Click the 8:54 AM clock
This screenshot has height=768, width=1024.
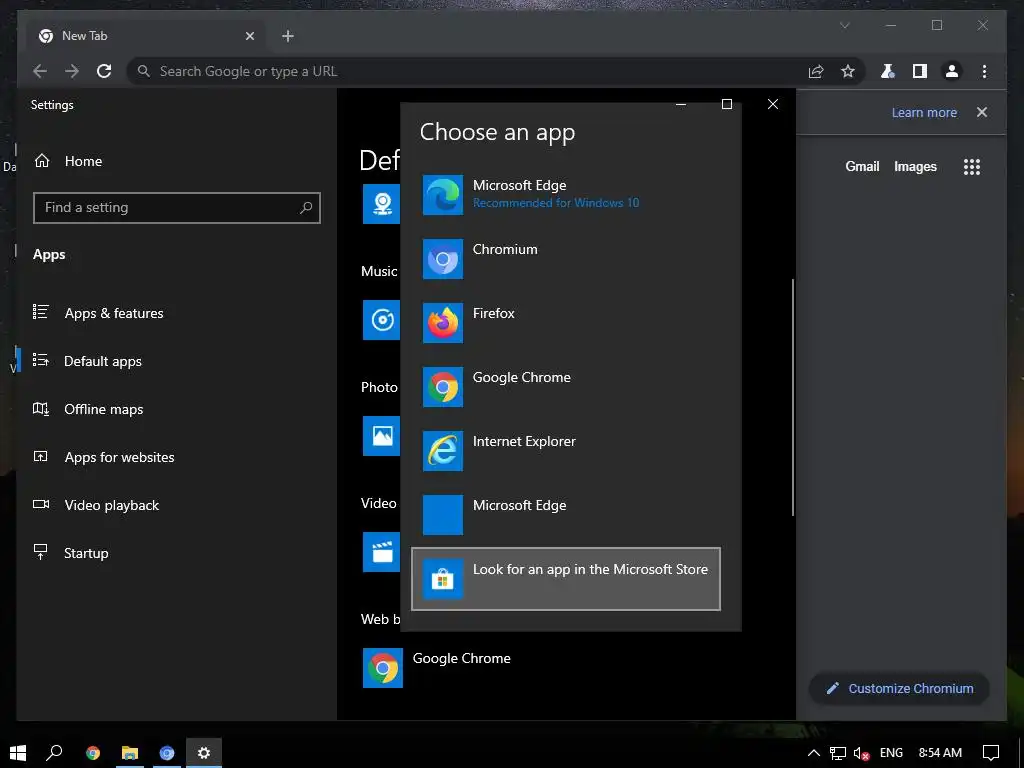click(x=940, y=752)
